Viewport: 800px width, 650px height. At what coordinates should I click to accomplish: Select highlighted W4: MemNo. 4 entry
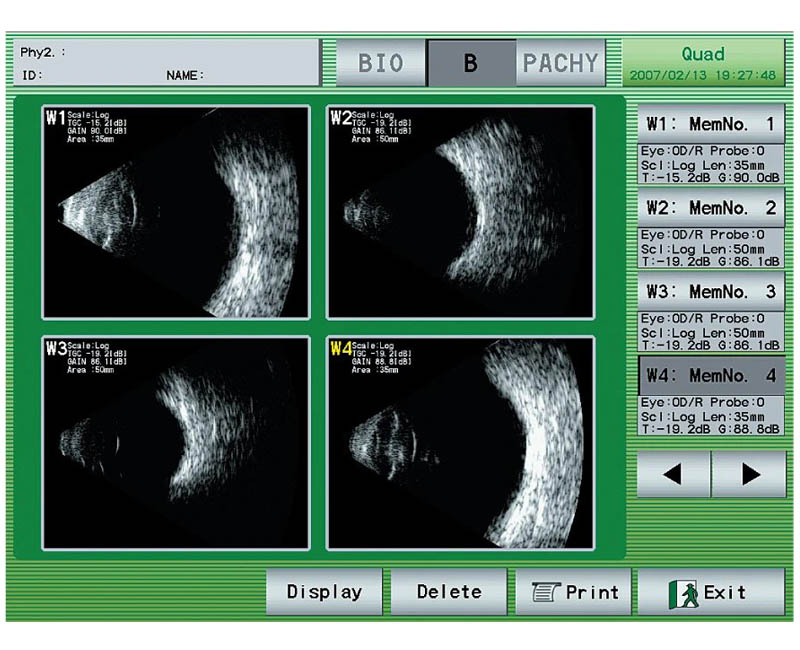click(x=710, y=377)
